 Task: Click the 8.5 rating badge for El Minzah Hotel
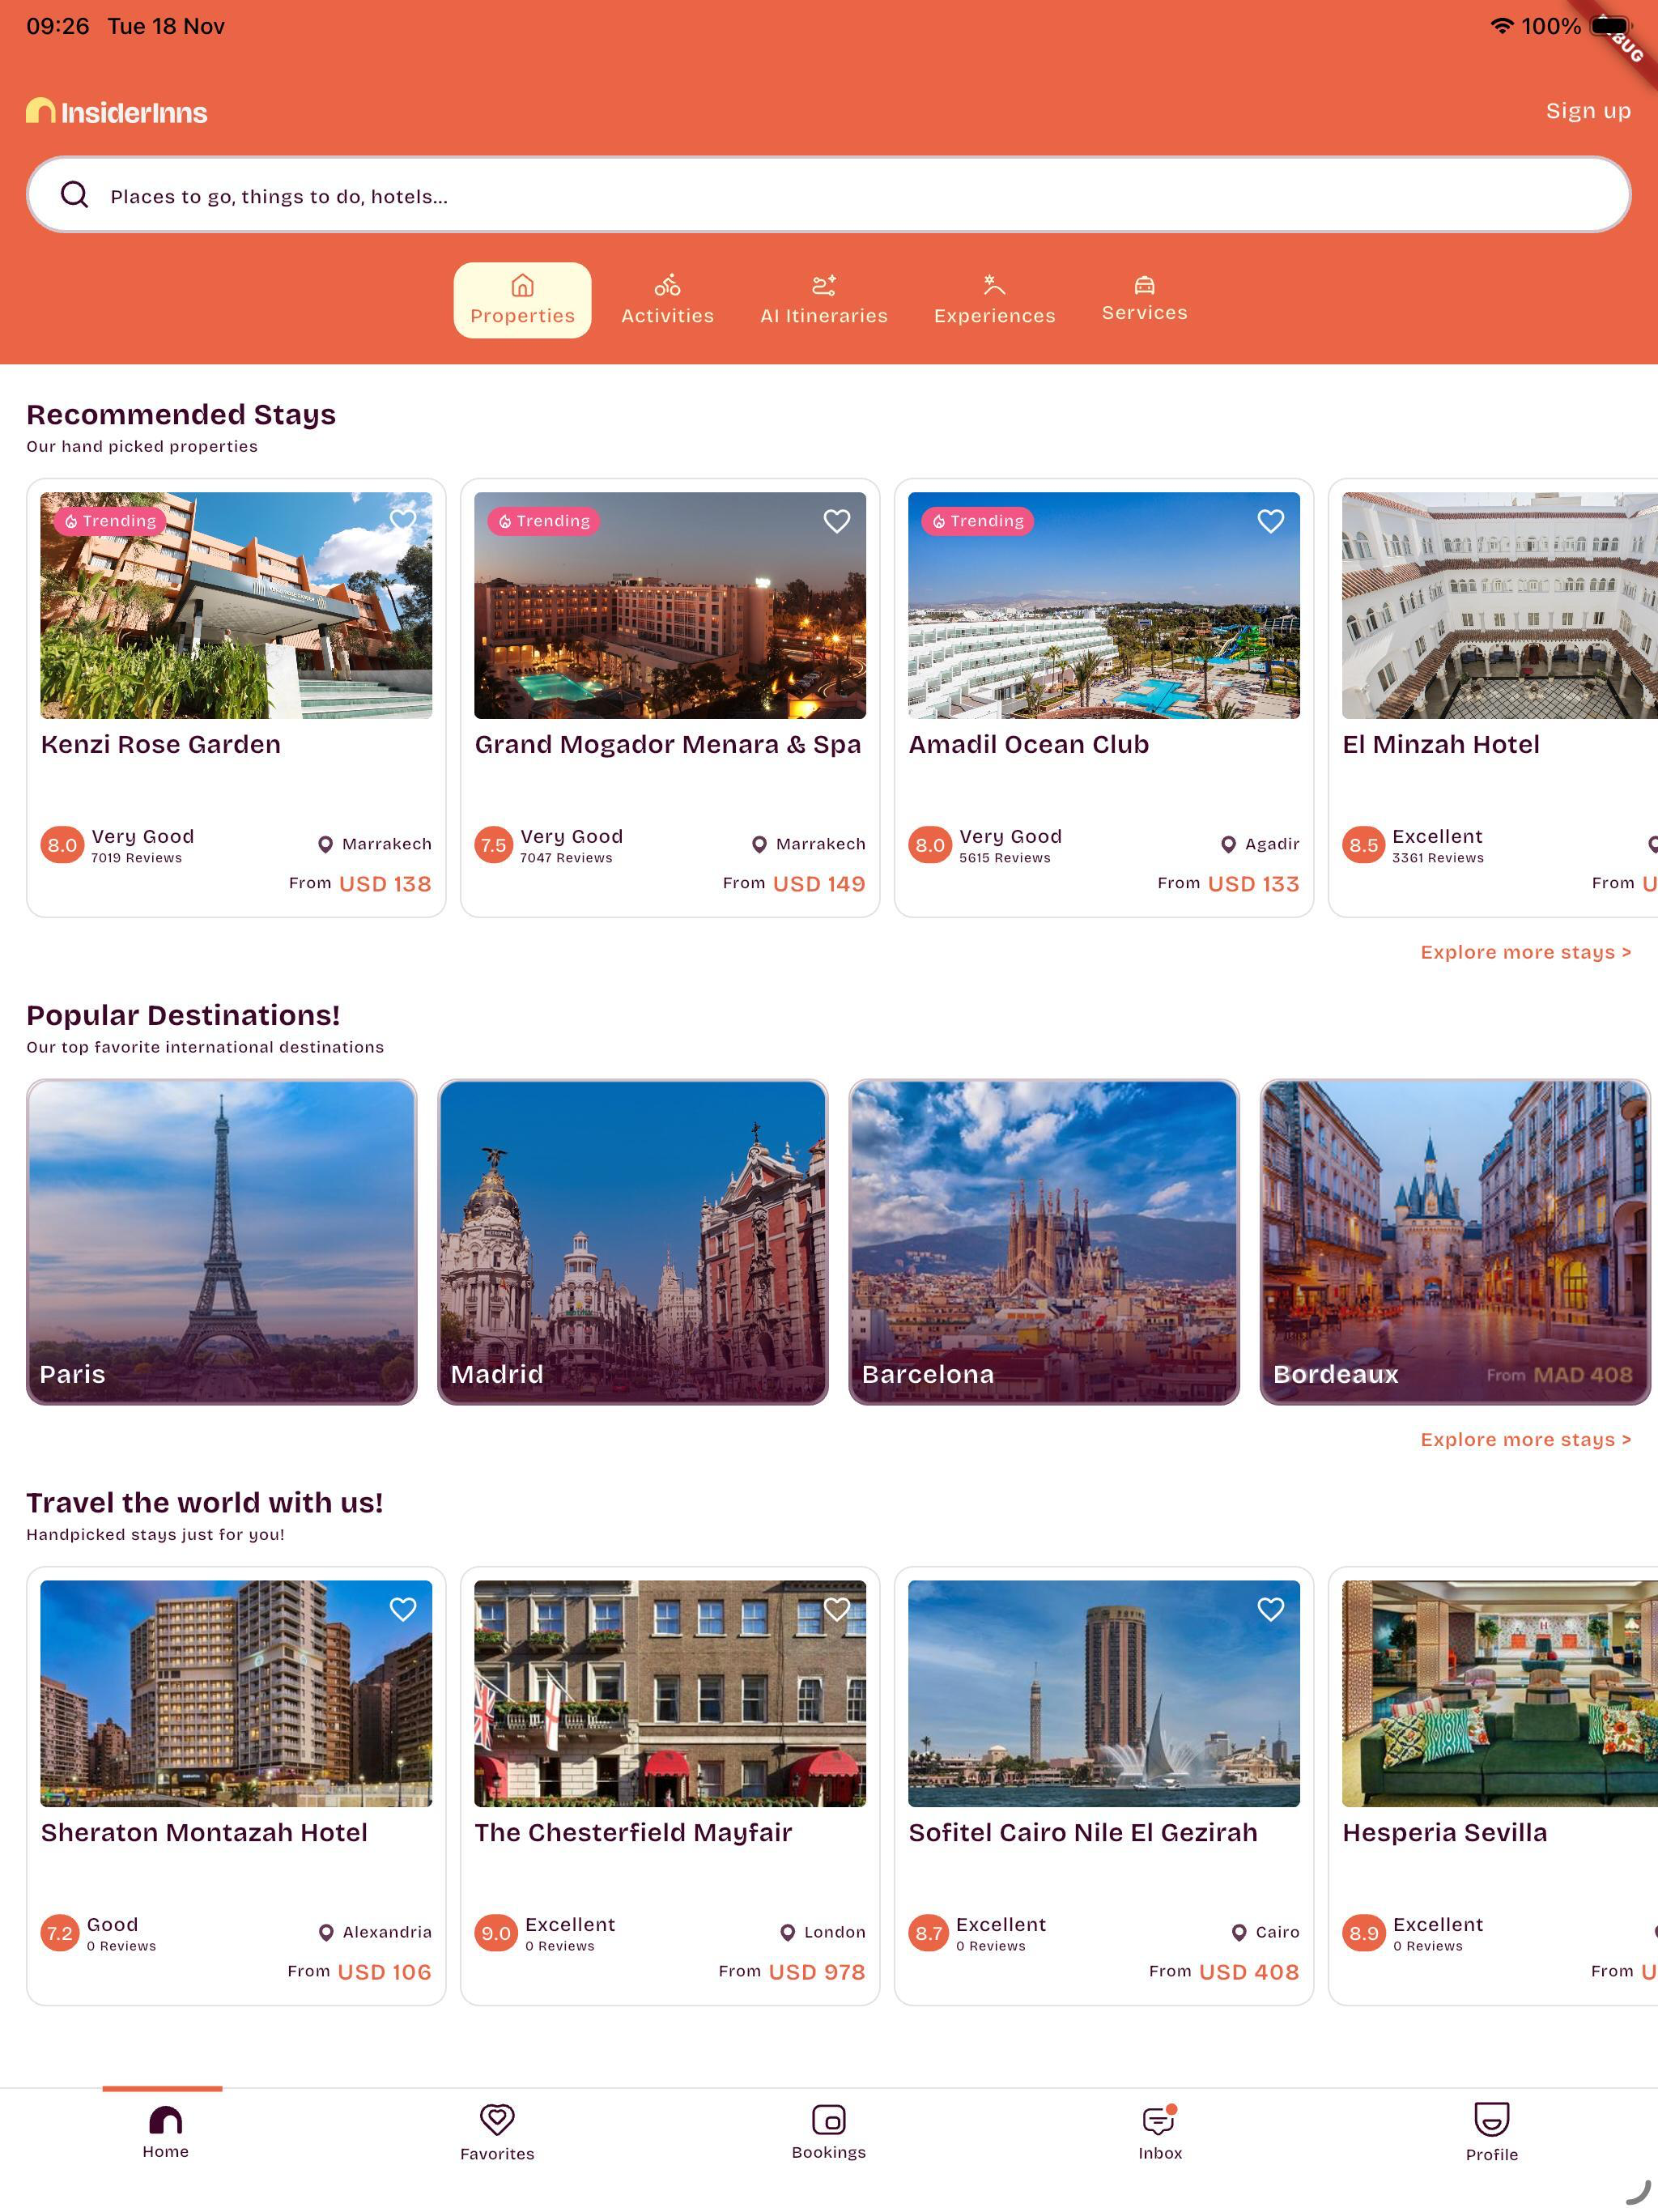point(1364,845)
